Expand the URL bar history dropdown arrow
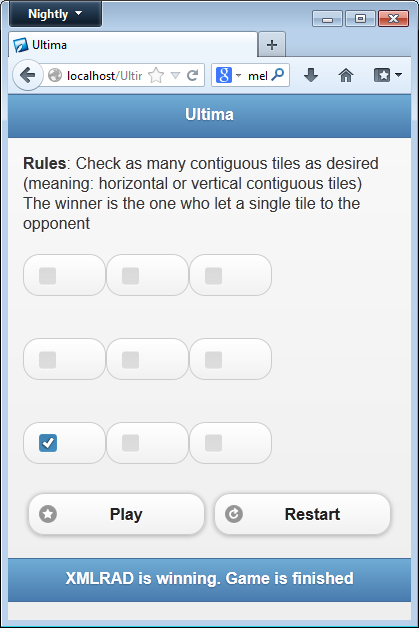 (x=175, y=75)
